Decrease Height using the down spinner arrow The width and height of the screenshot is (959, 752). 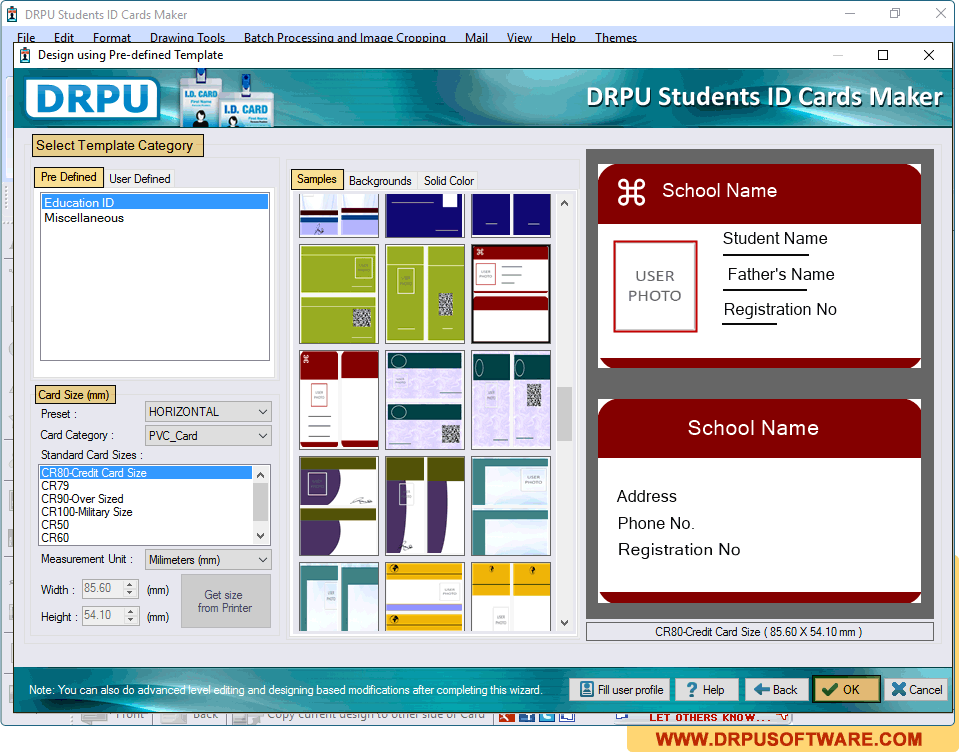pyautogui.click(x=130, y=619)
